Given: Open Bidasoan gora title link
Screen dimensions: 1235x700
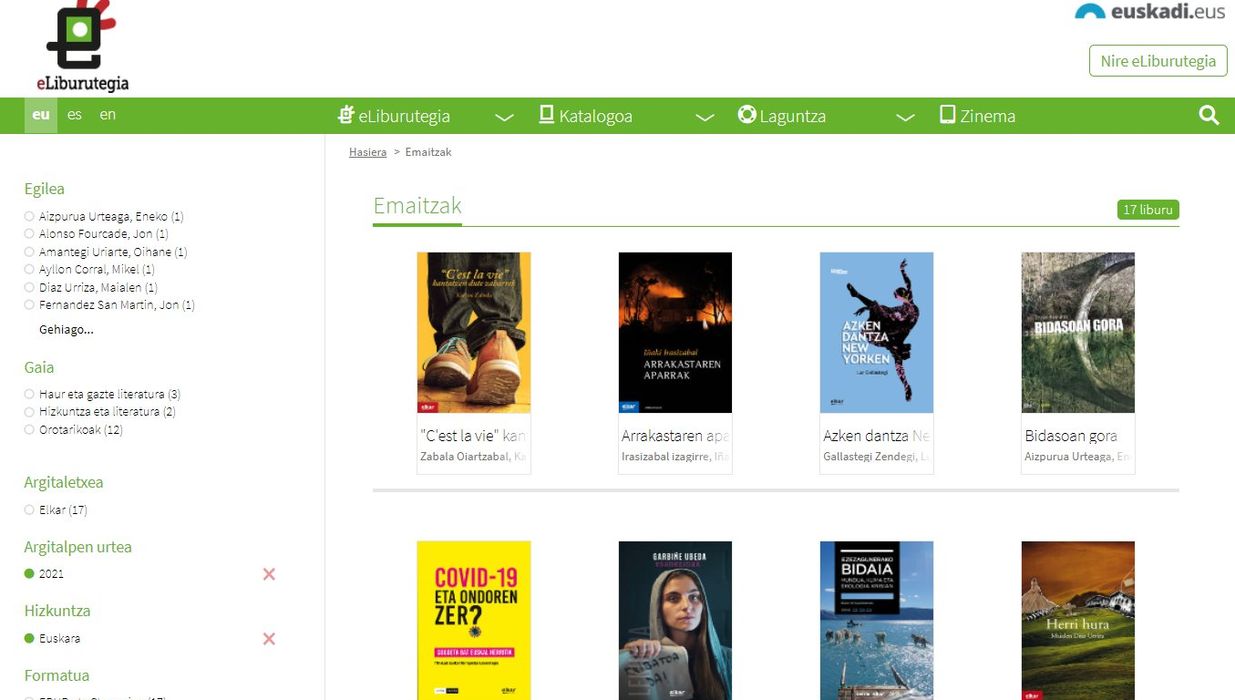Looking at the screenshot, I should point(1071,436).
